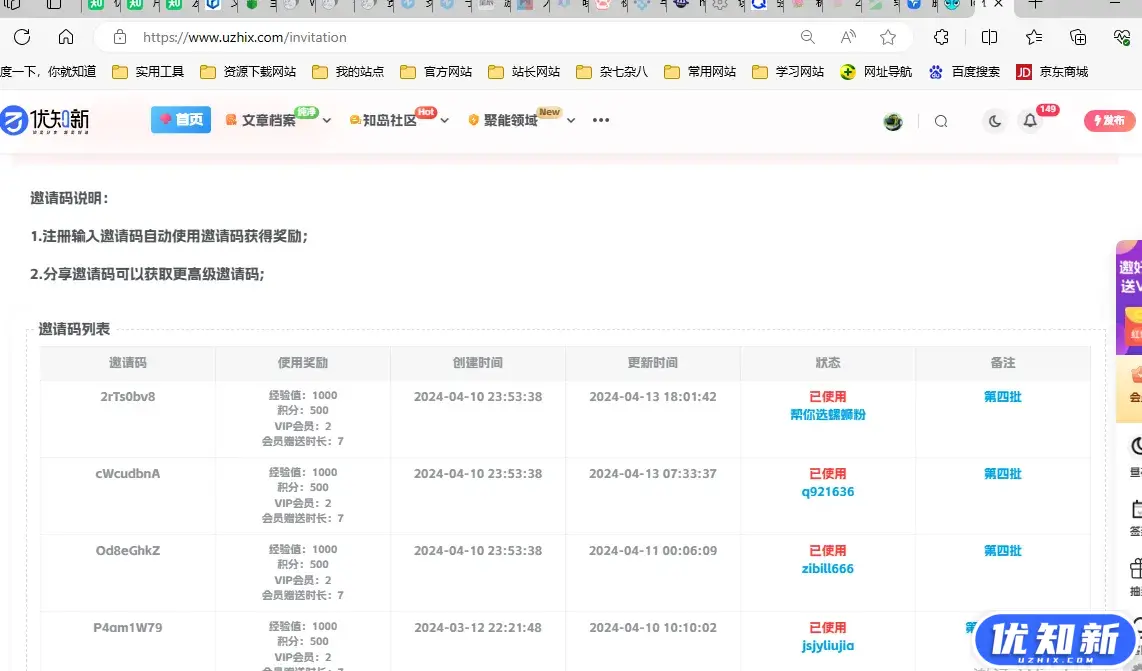Click the 发布 publish button
Viewport: 1142px width, 671px height.
[1109, 120]
